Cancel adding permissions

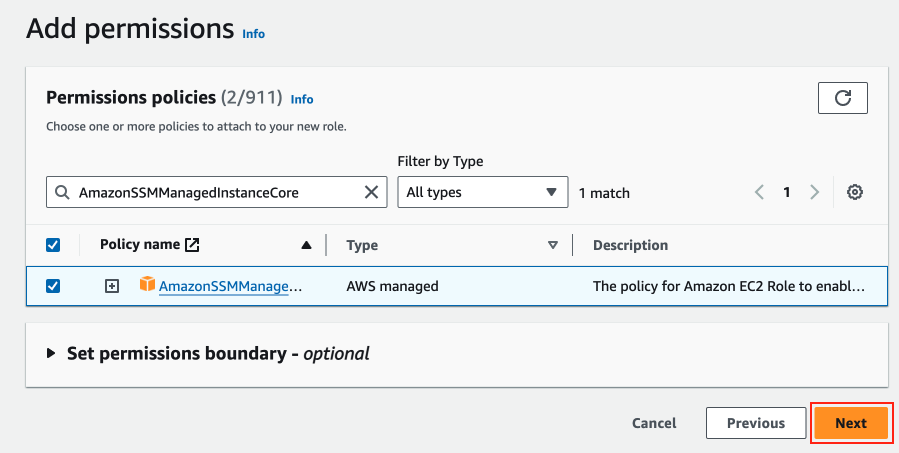(654, 423)
